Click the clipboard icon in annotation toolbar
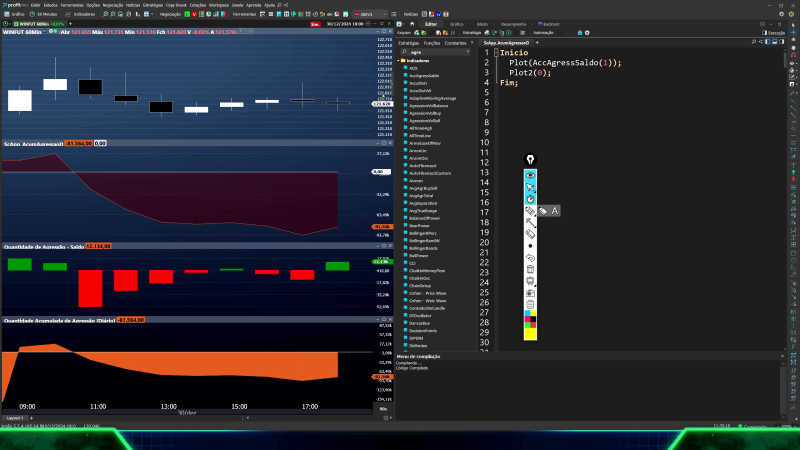Image resolution: width=800 pixels, height=450 pixels. tap(531, 305)
